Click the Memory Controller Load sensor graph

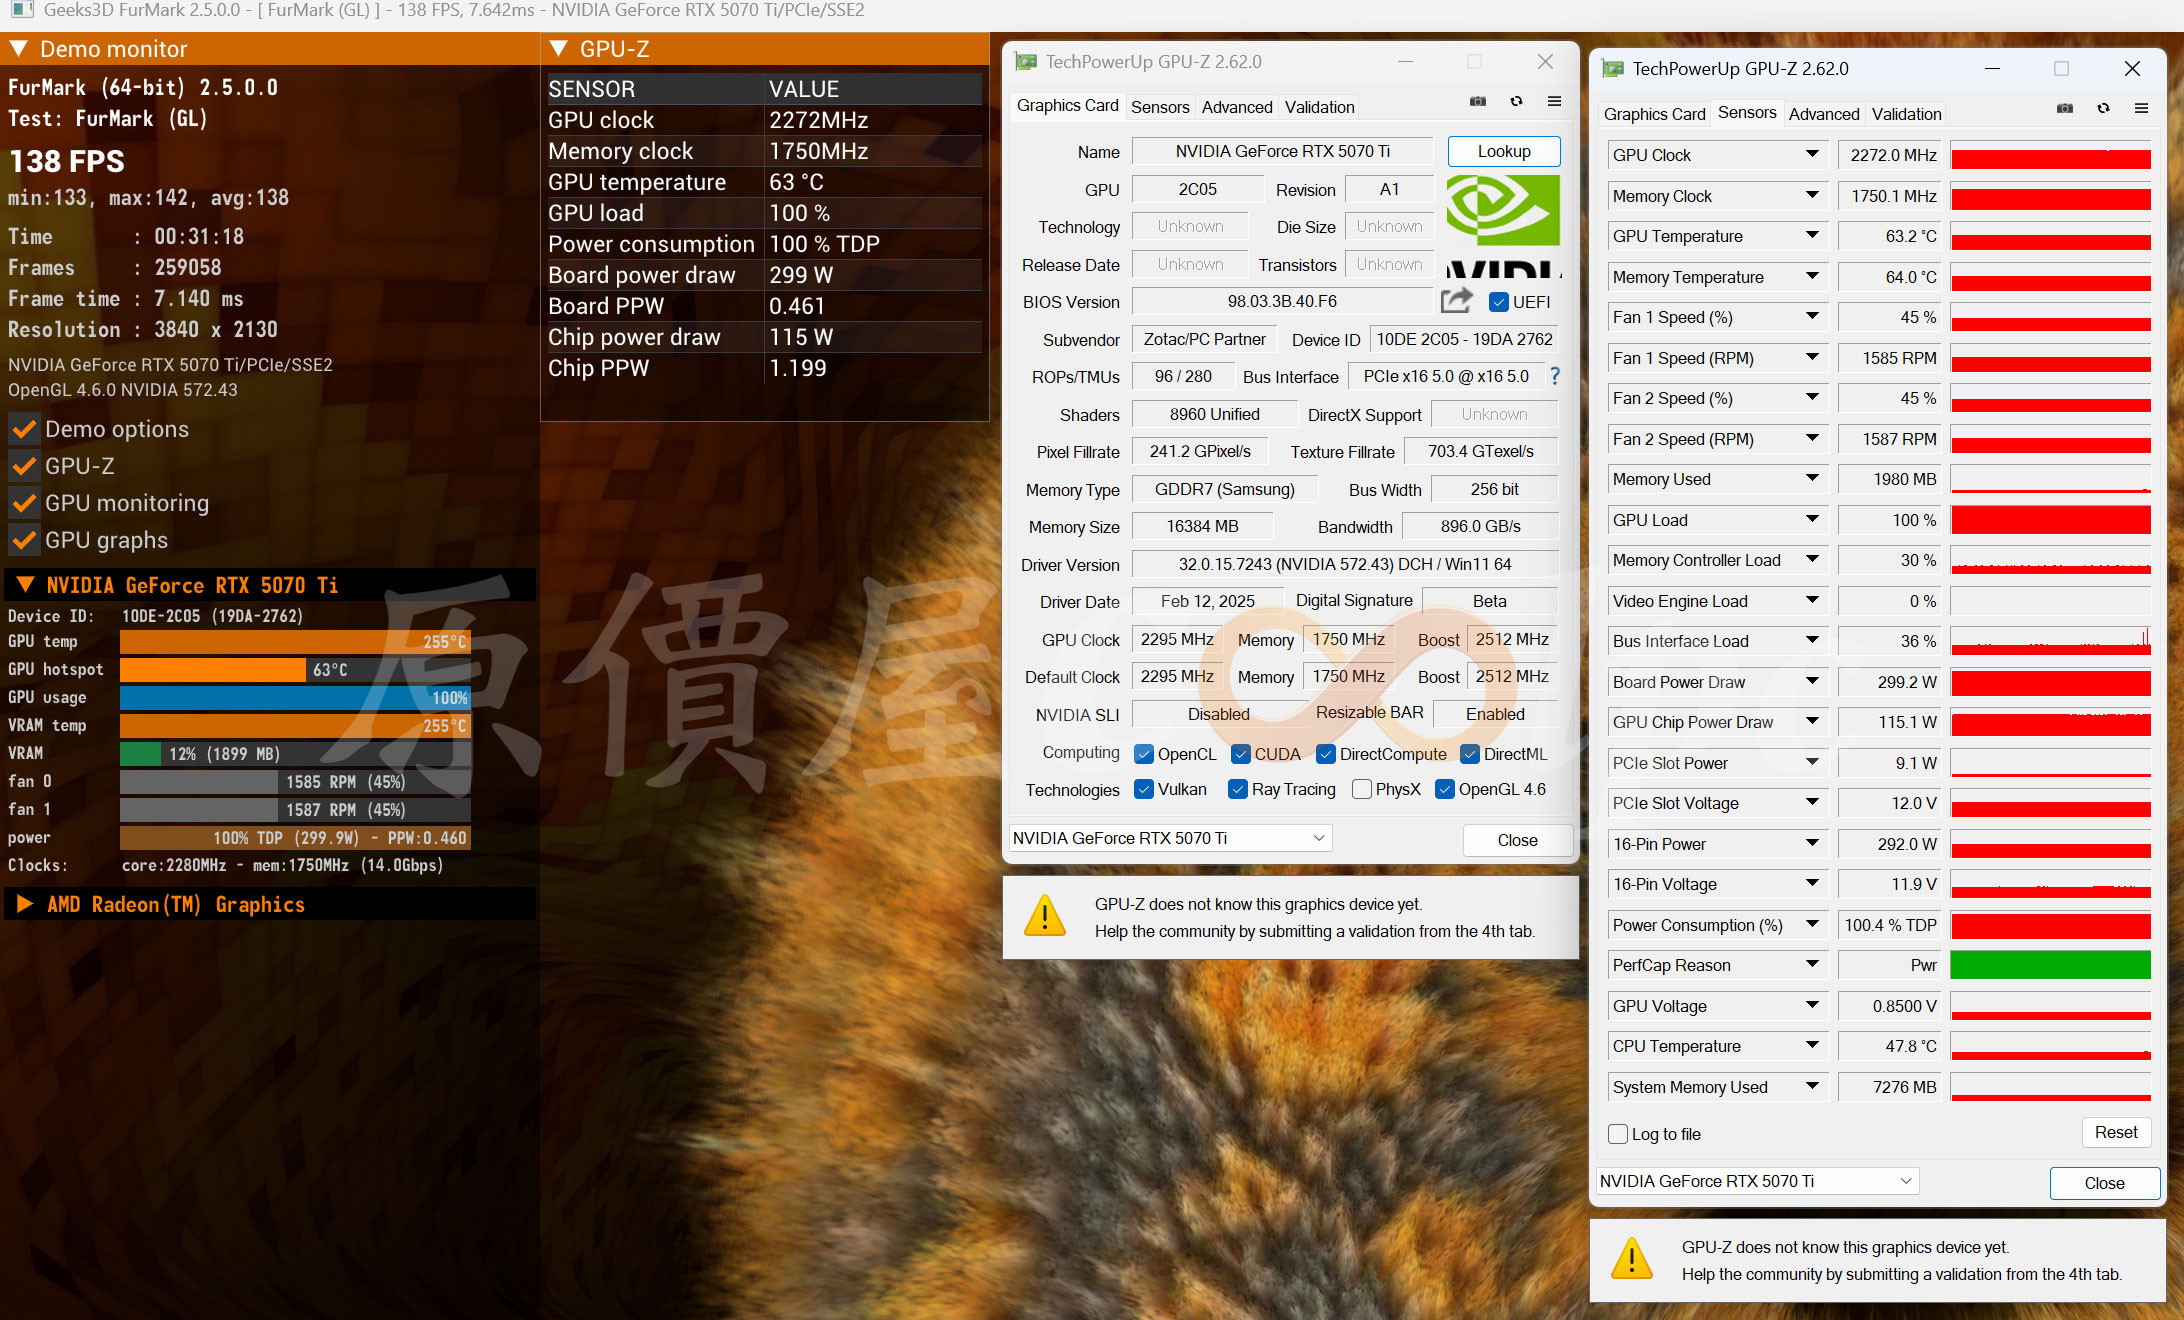point(2050,560)
